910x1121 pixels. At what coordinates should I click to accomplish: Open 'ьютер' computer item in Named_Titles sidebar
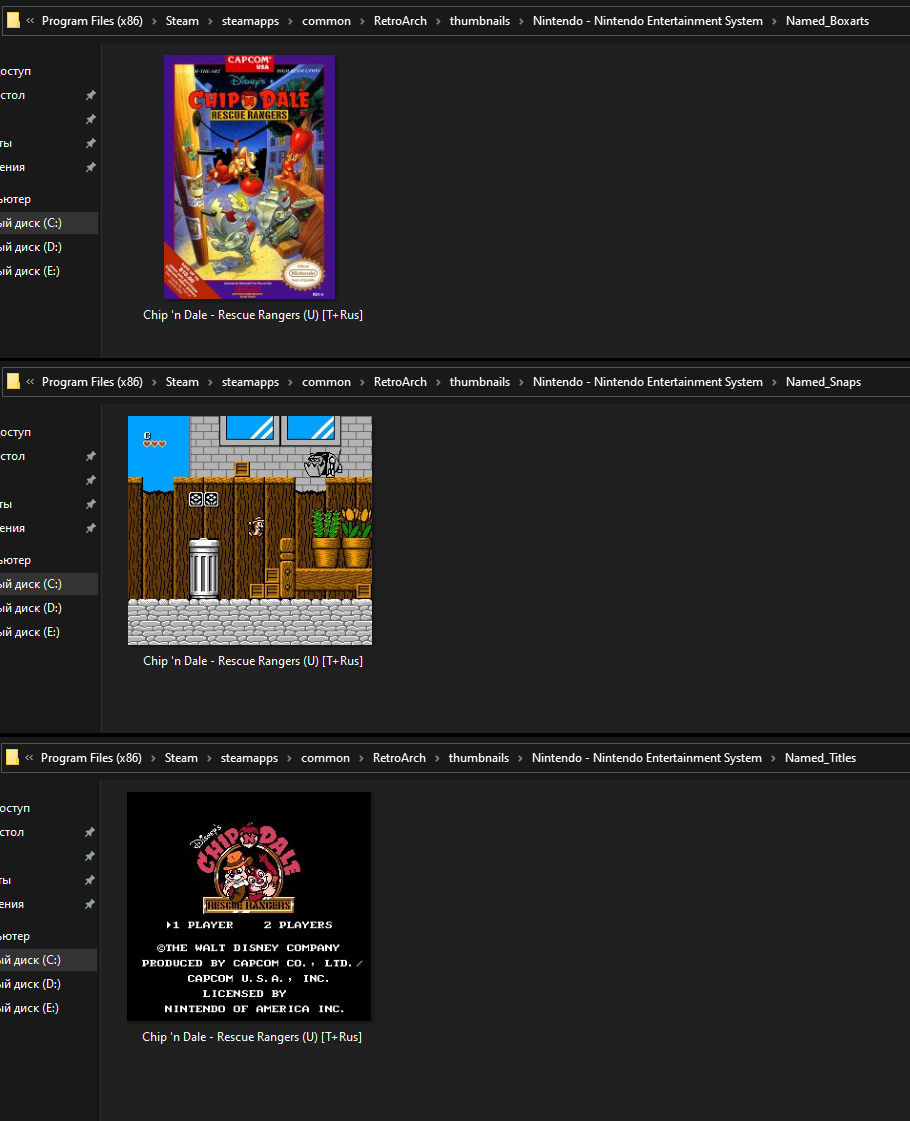[x=15, y=936]
